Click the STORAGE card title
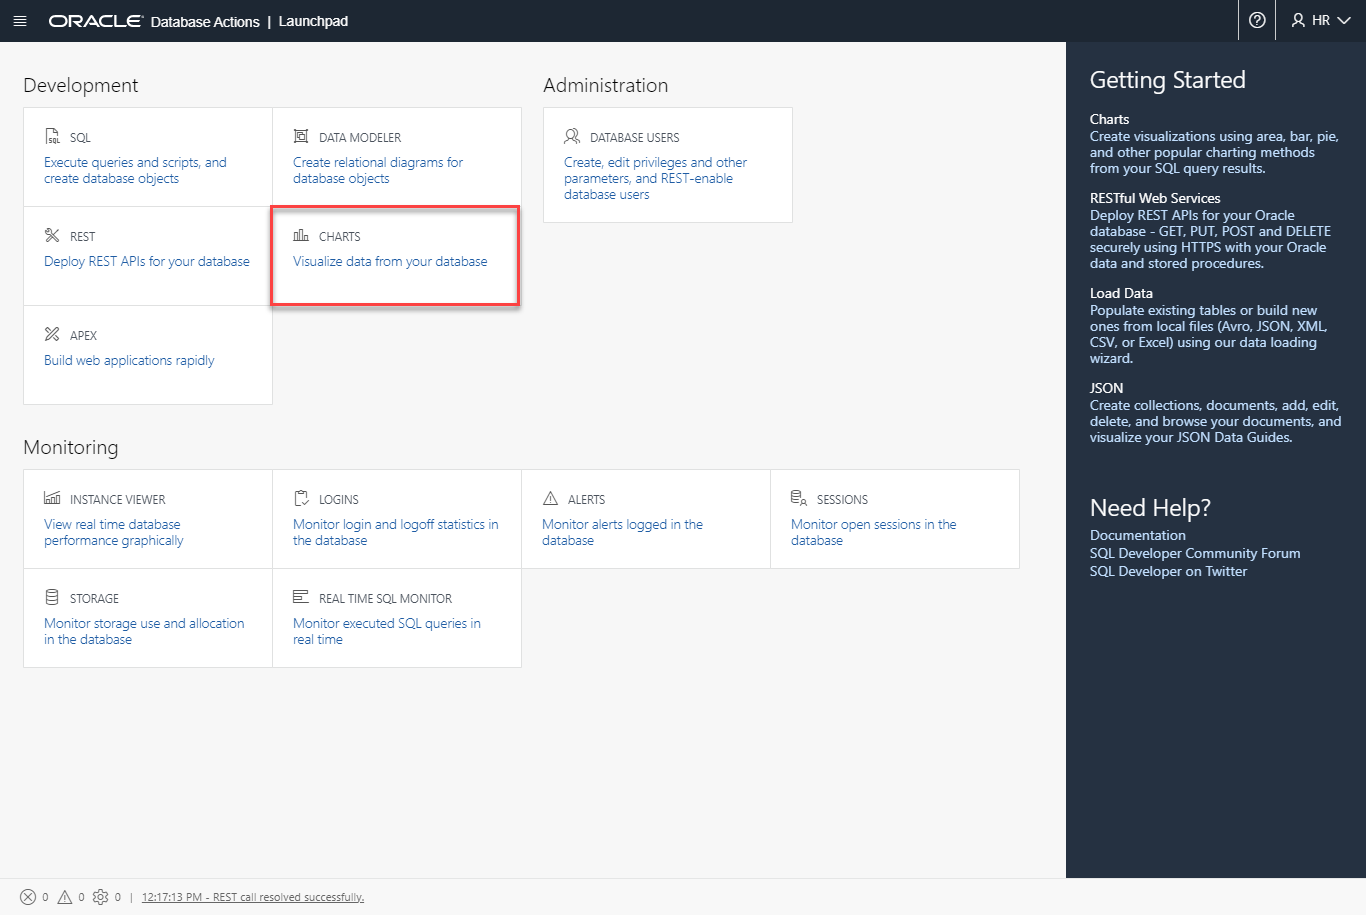 95,598
